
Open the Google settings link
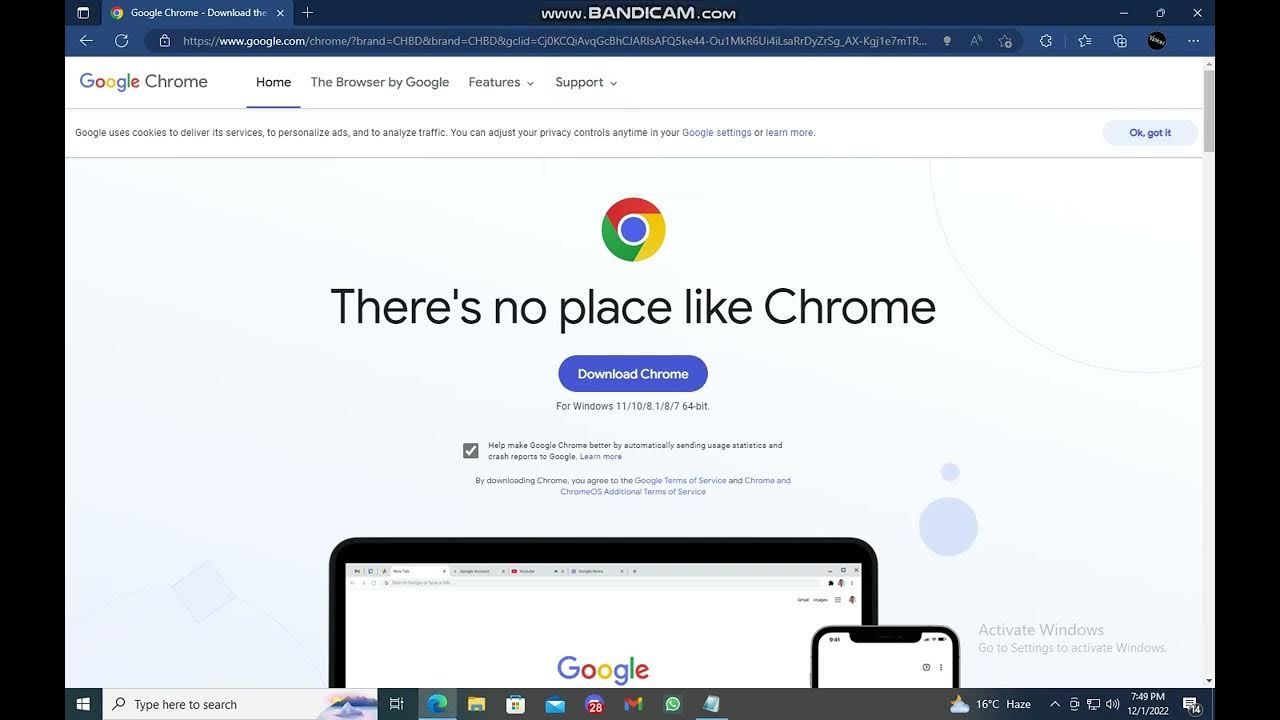coord(716,132)
